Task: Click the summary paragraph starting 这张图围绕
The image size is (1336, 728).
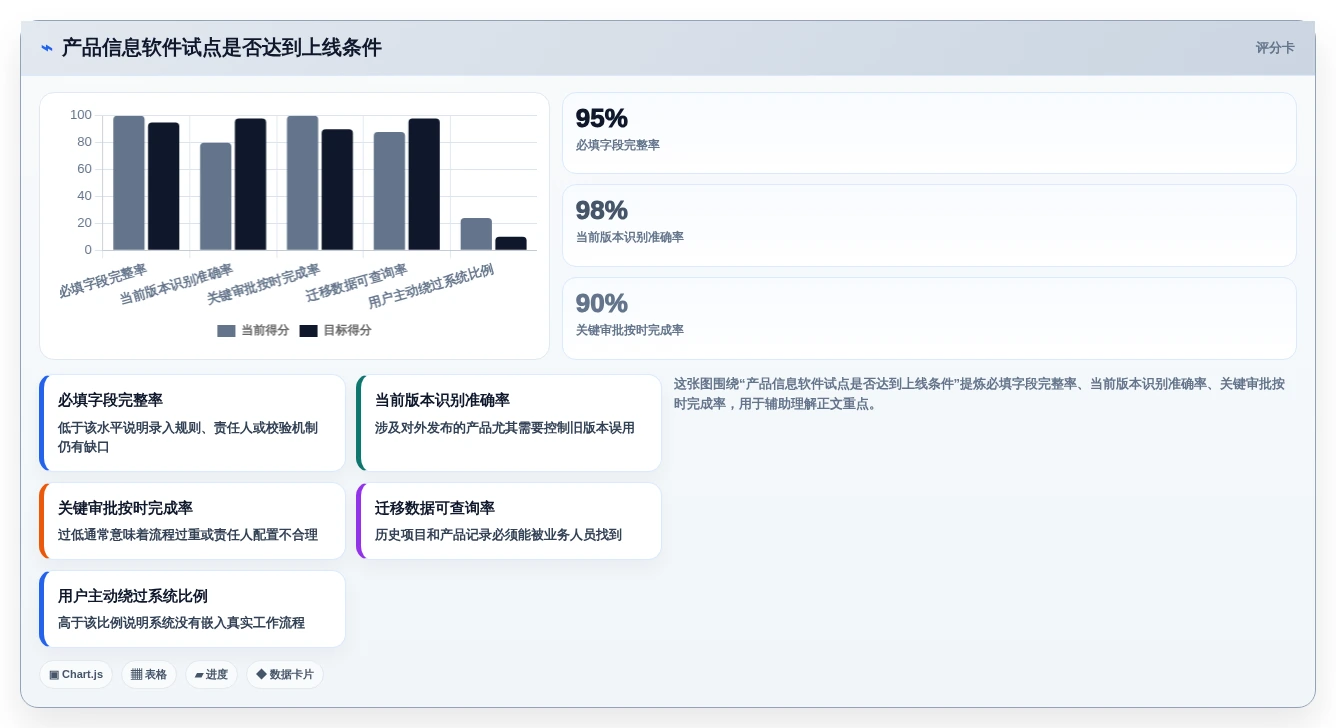Action: tap(979, 394)
